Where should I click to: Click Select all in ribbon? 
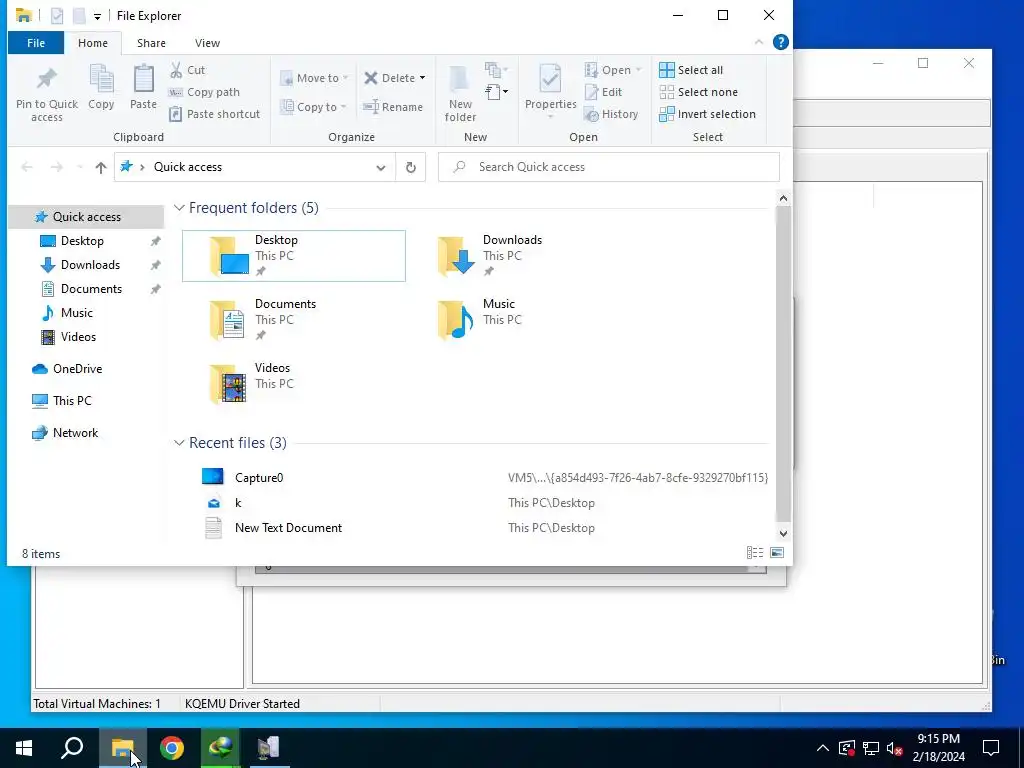click(x=691, y=70)
